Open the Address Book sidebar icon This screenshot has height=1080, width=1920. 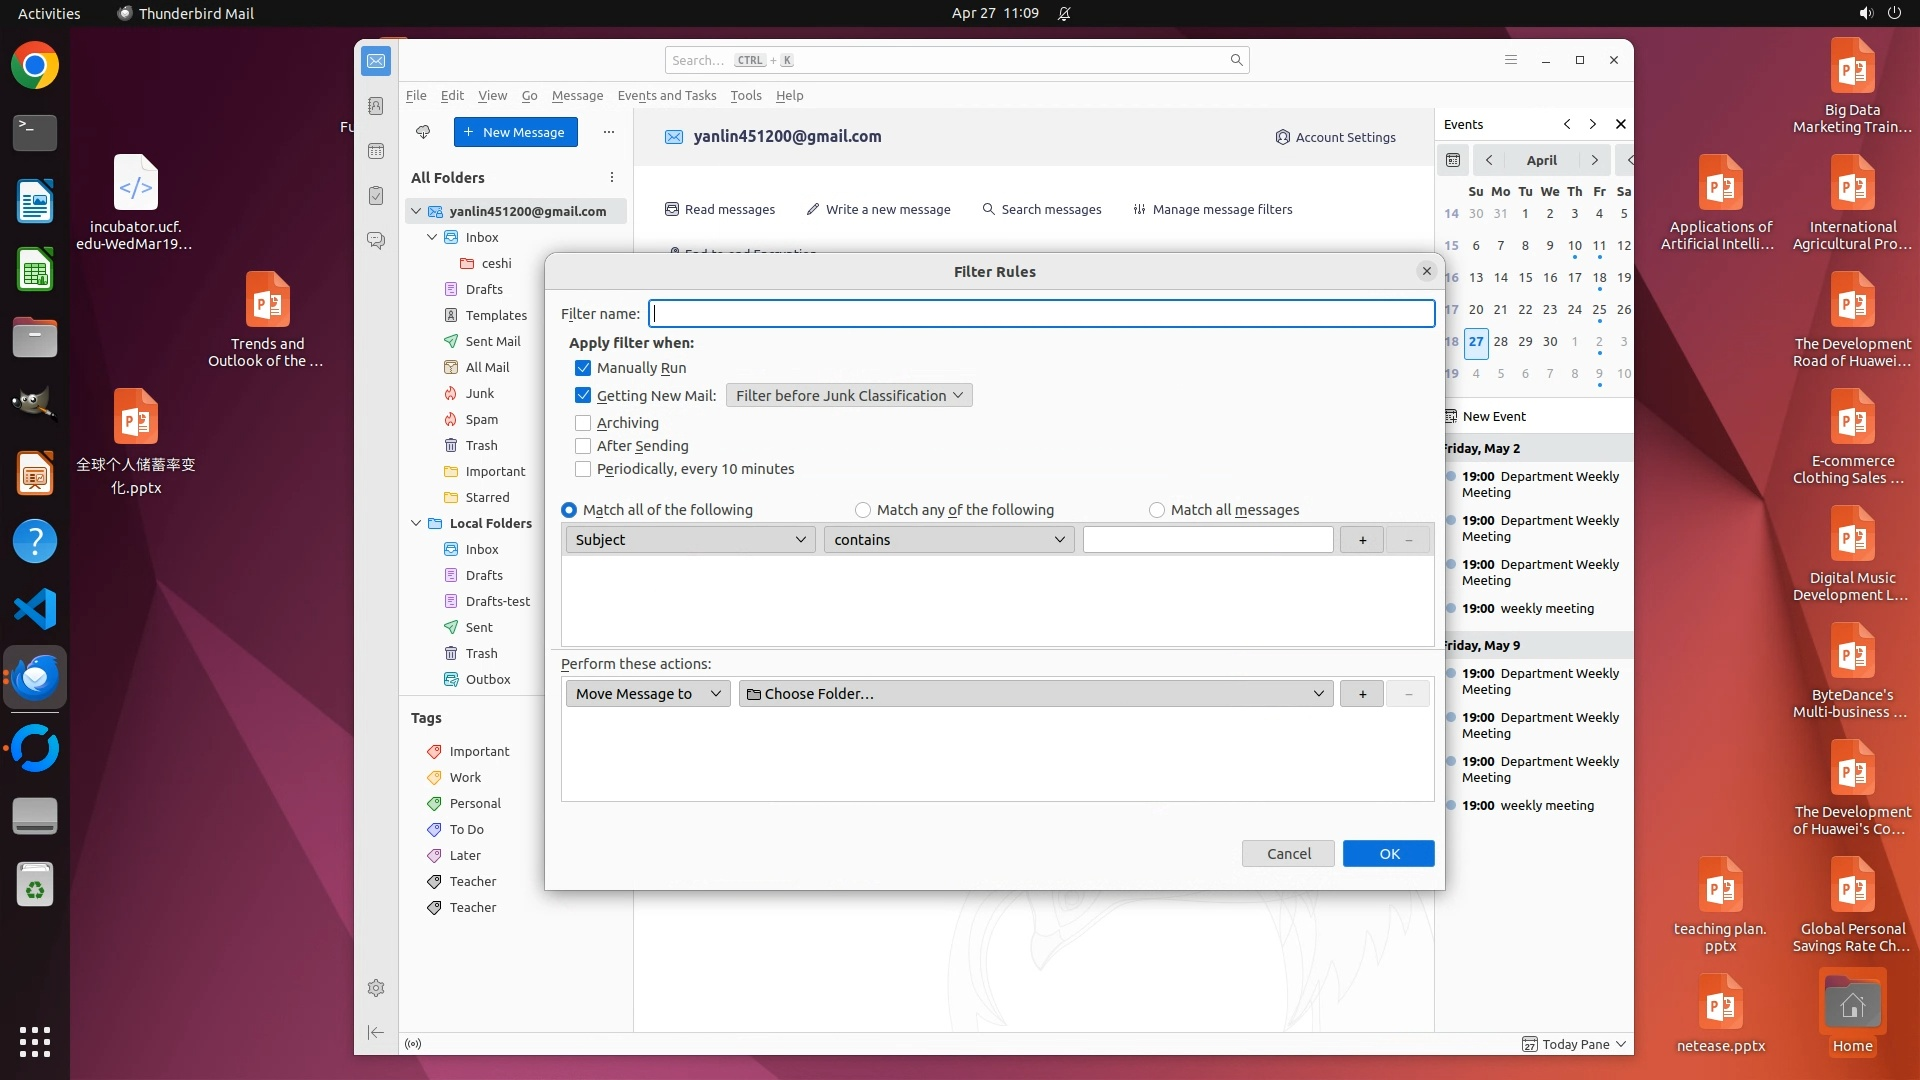[x=376, y=106]
